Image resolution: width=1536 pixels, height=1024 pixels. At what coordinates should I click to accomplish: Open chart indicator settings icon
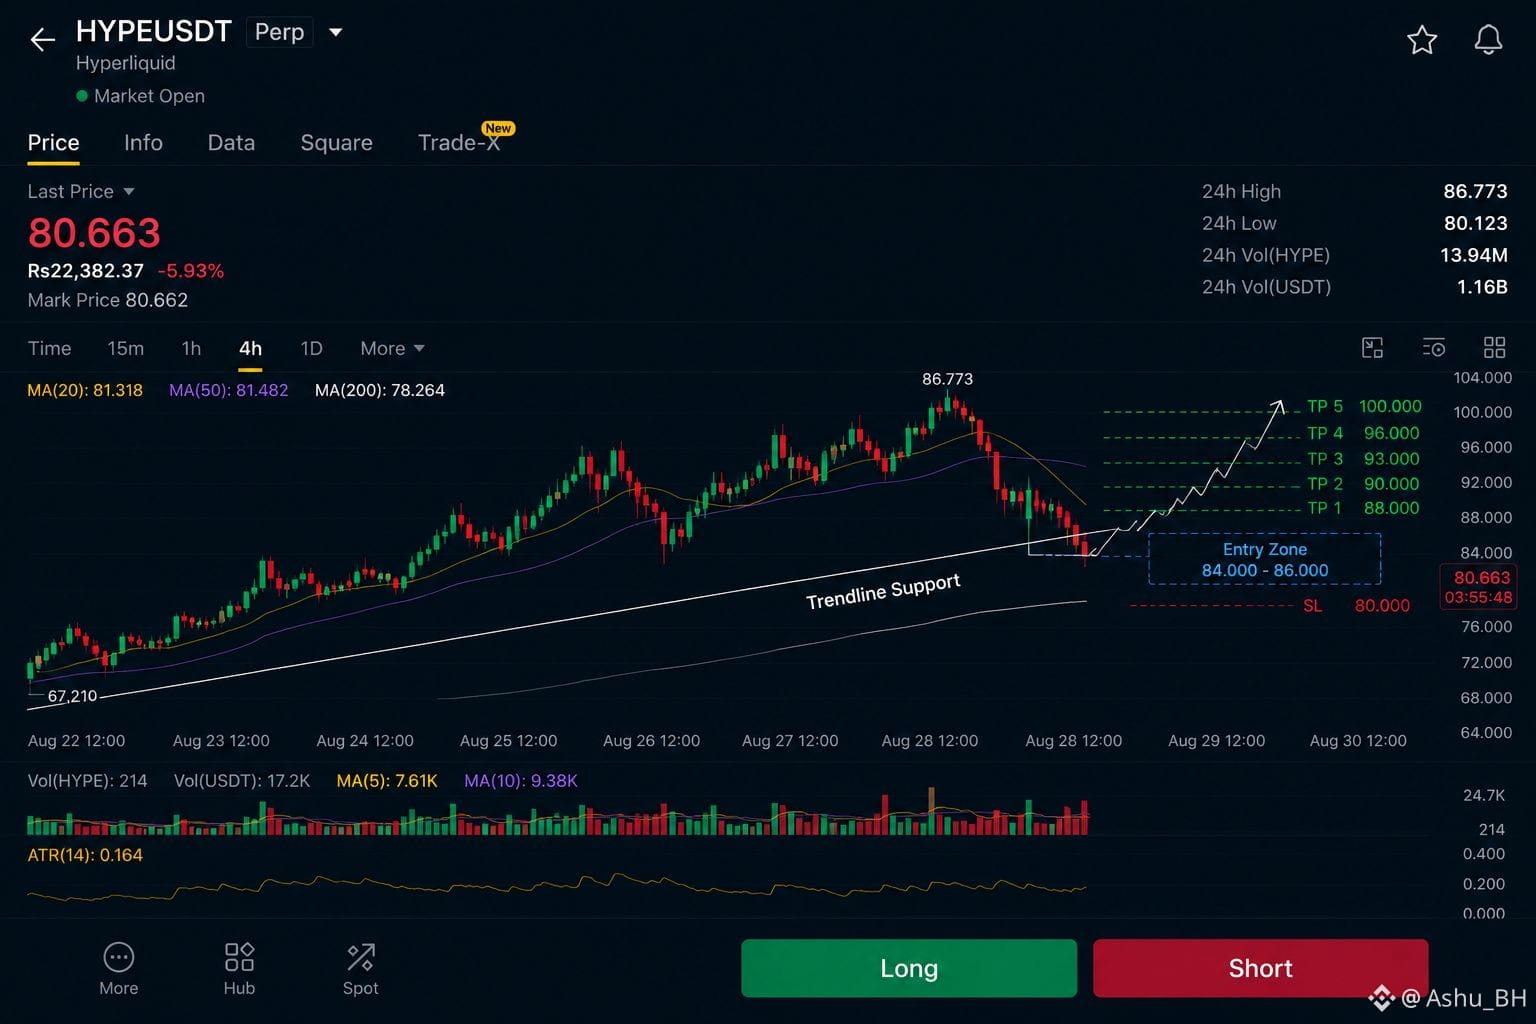point(1433,347)
